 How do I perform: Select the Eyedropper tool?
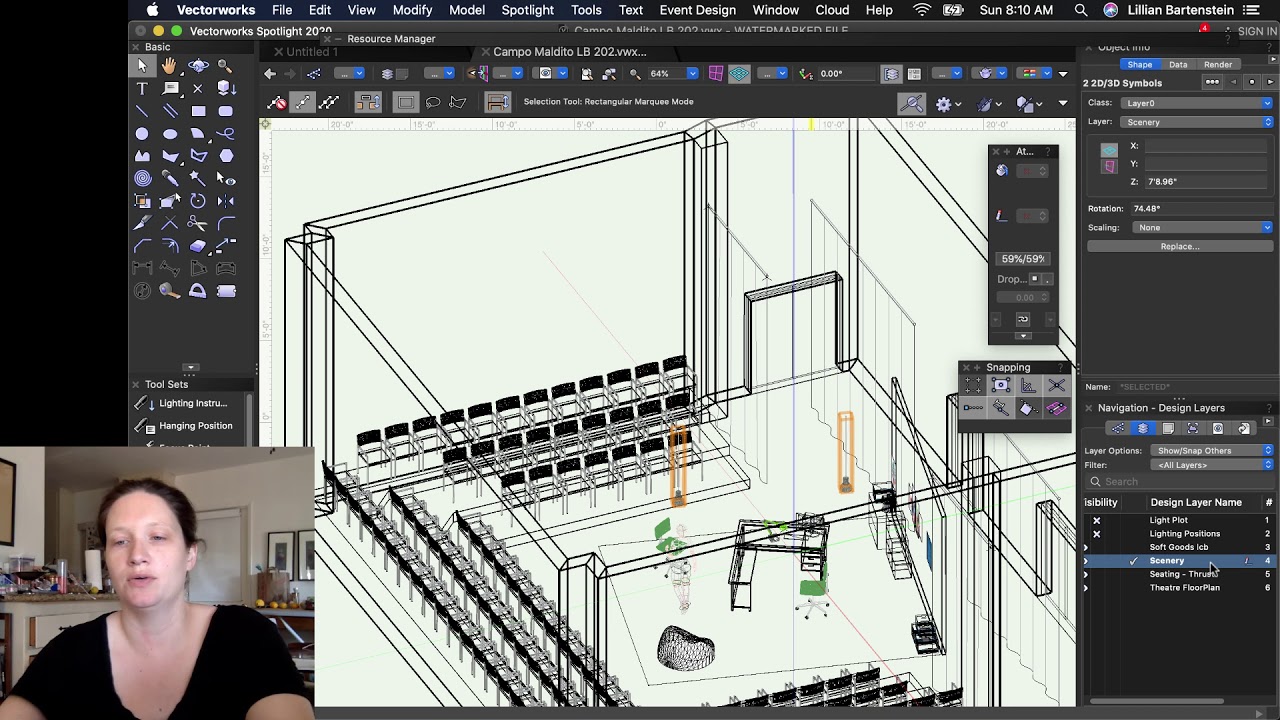pyautogui.click(x=170, y=177)
